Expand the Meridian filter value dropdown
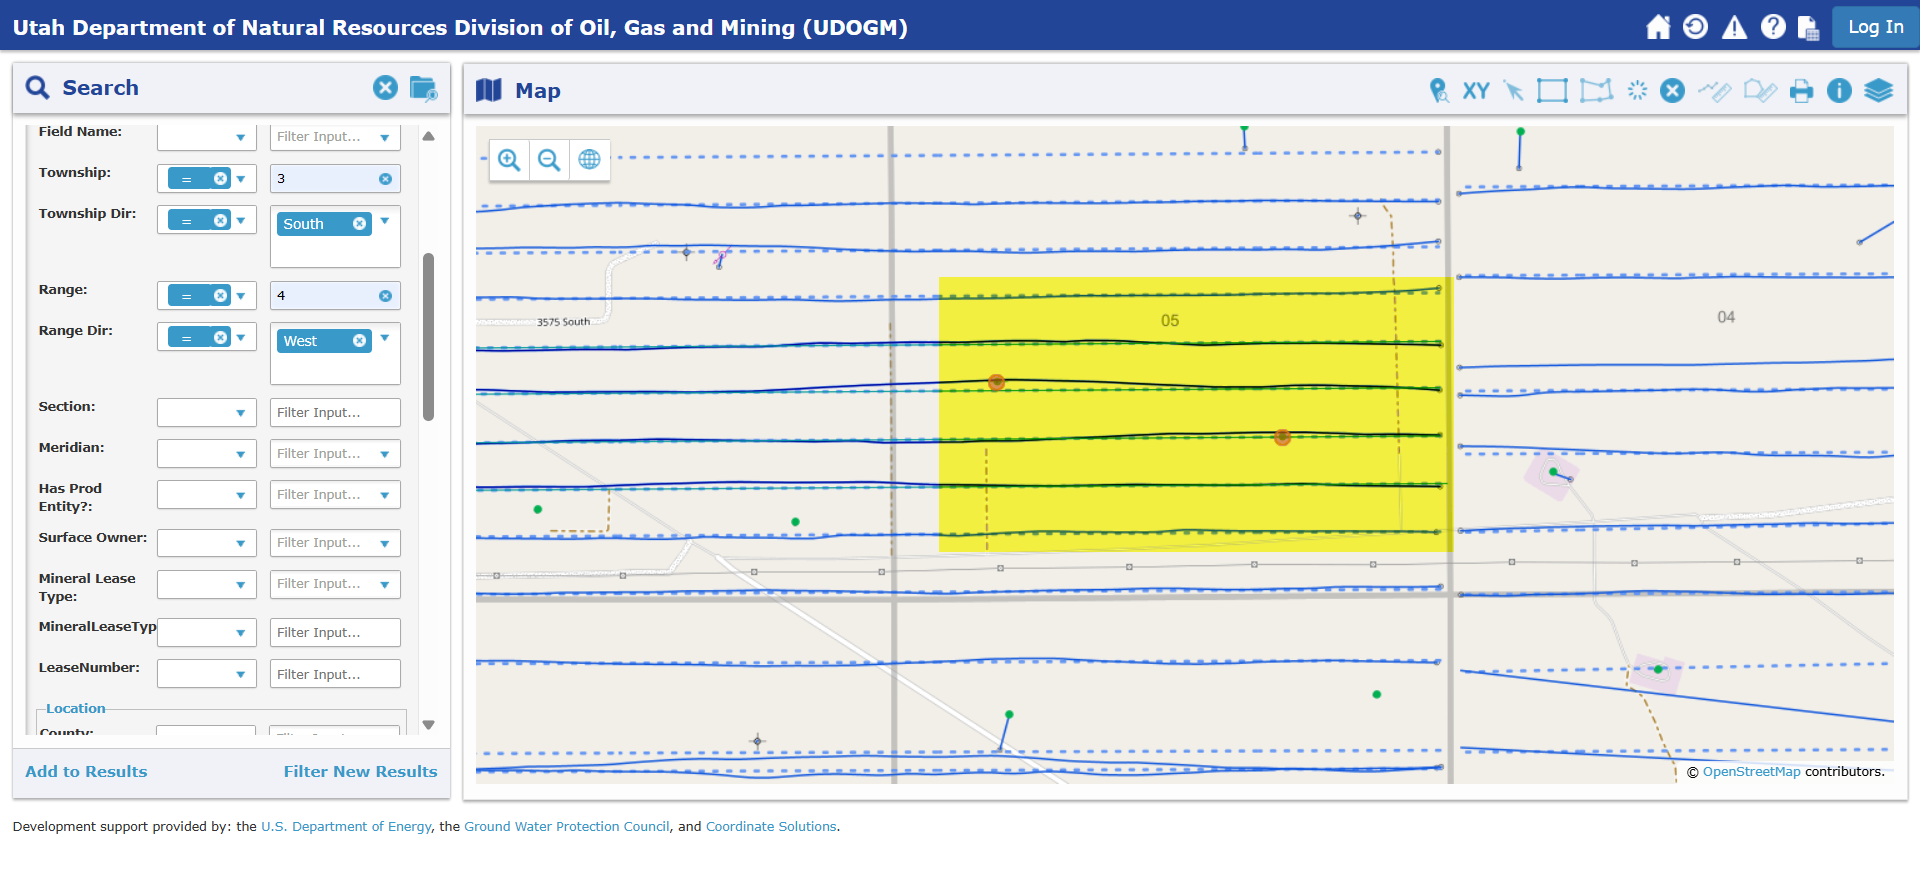The width and height of the screenshot is (1920, 869). pos(385,454)
